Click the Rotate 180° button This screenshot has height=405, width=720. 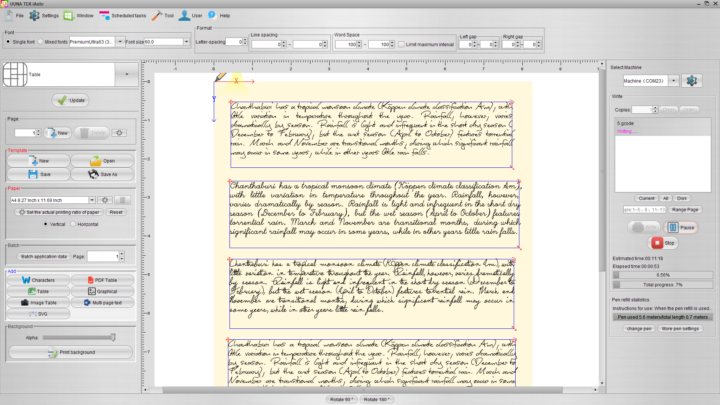377,399
